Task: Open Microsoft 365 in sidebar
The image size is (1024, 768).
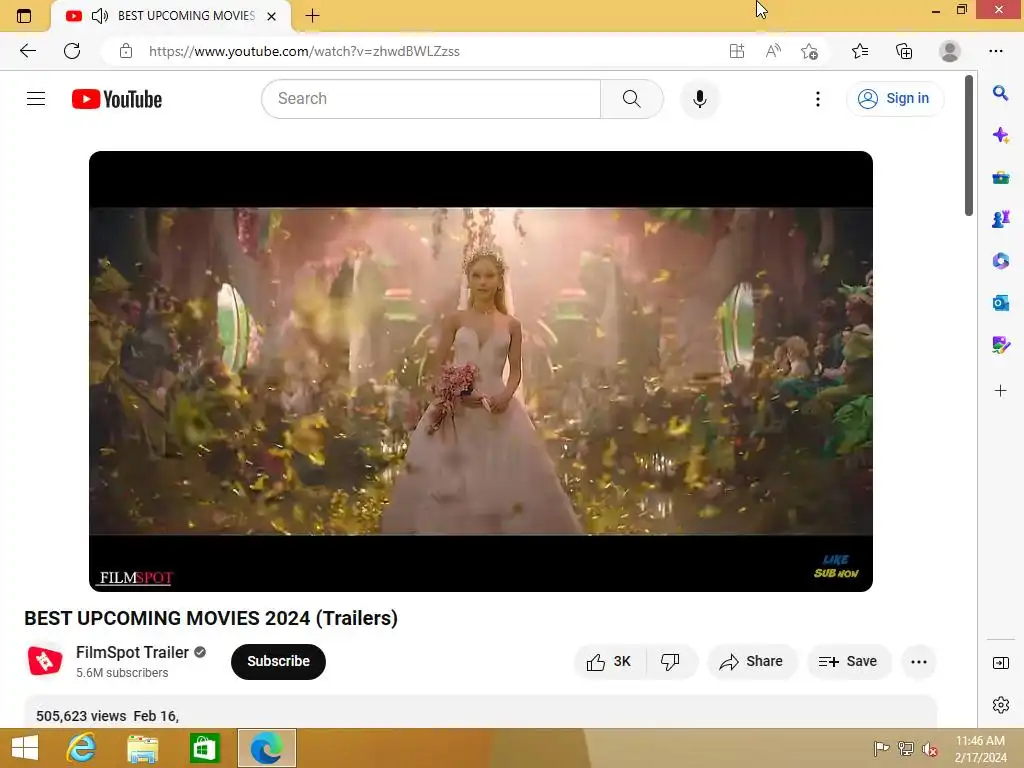Action: point(1000,261)
